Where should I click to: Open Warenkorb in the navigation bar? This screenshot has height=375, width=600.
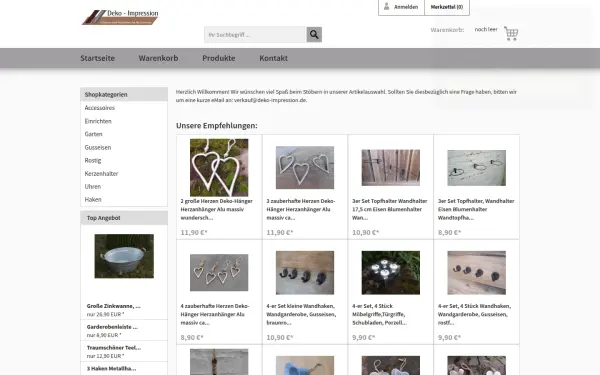(158, 58)
